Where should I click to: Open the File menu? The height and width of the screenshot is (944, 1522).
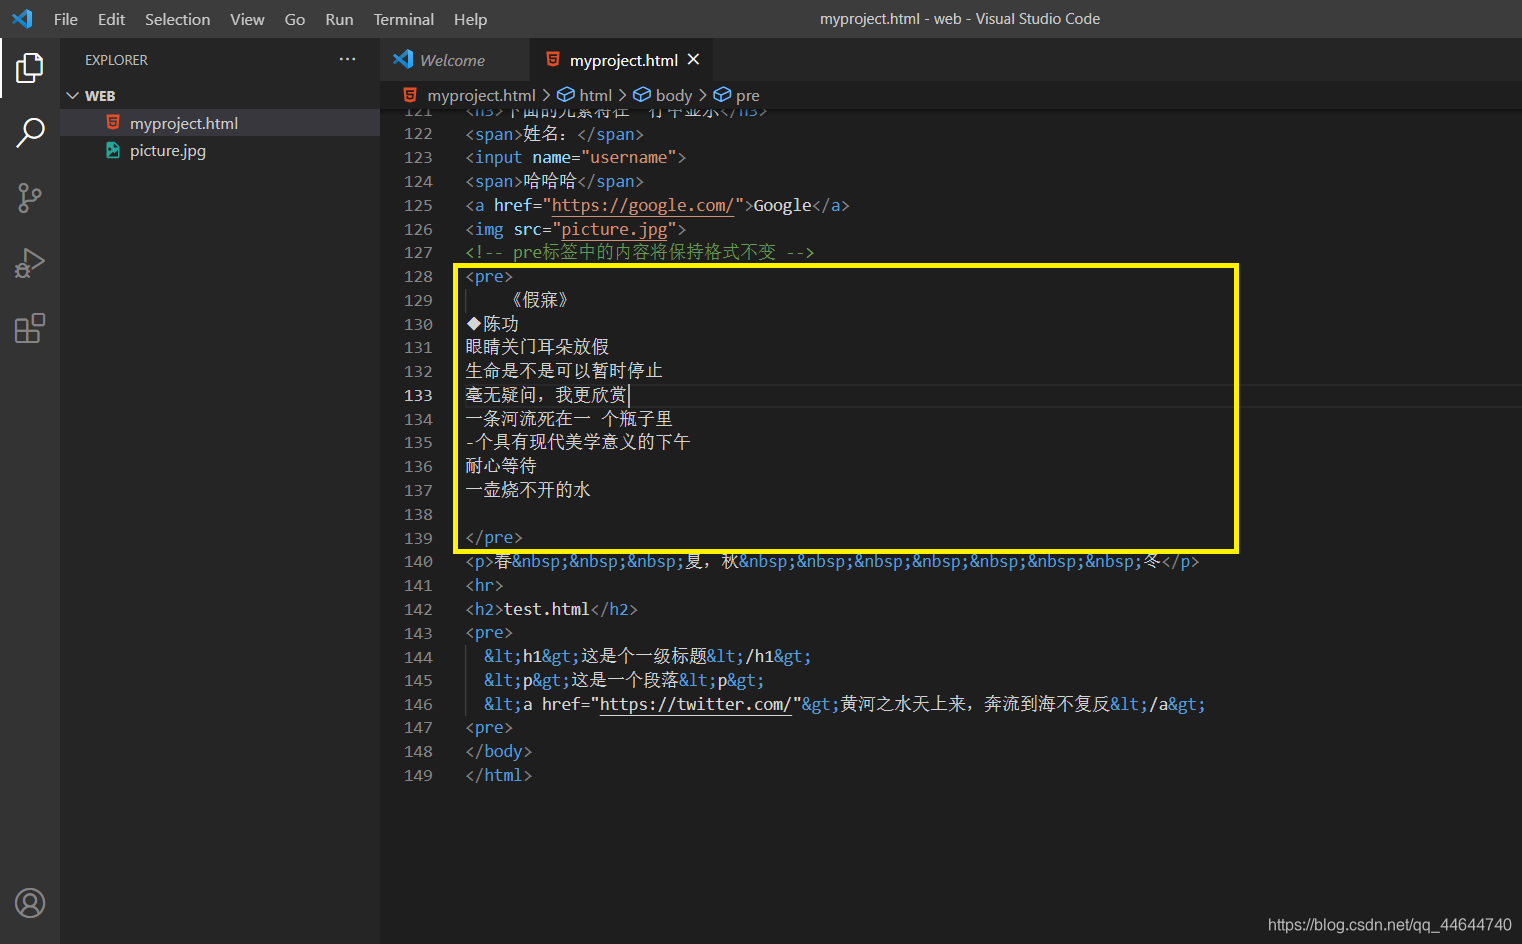[66, 19]
